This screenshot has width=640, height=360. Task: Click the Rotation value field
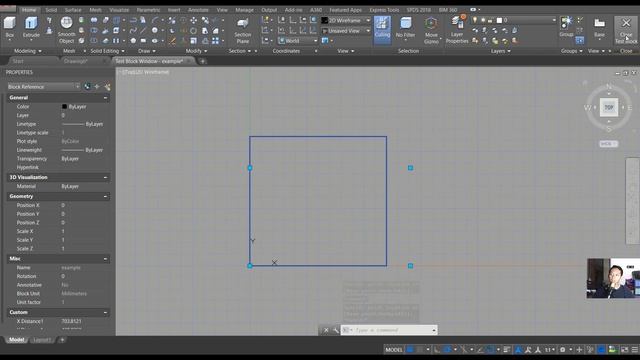[x=85, y=276]
